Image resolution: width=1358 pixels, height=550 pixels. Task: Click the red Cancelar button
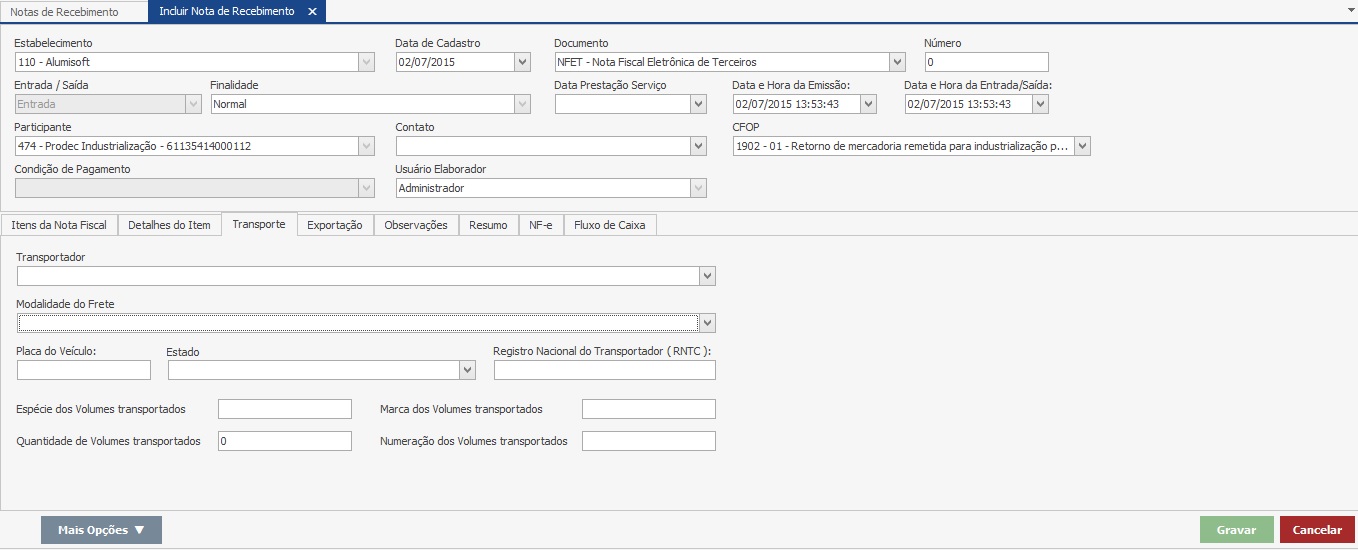[x=1317, y=530]
